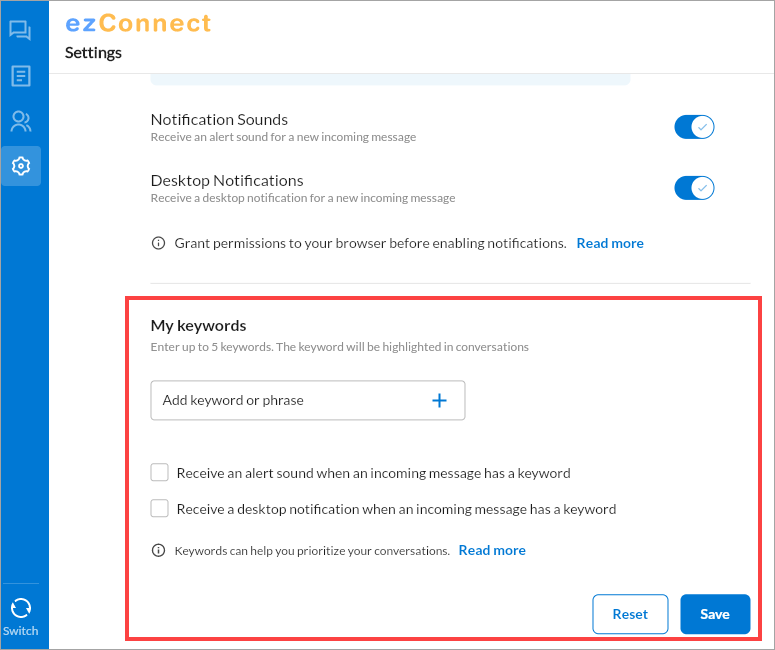This screenshot has height=650, width=775.
Task: Toggle off Notification Sounds switch
Action: (694, 127)
